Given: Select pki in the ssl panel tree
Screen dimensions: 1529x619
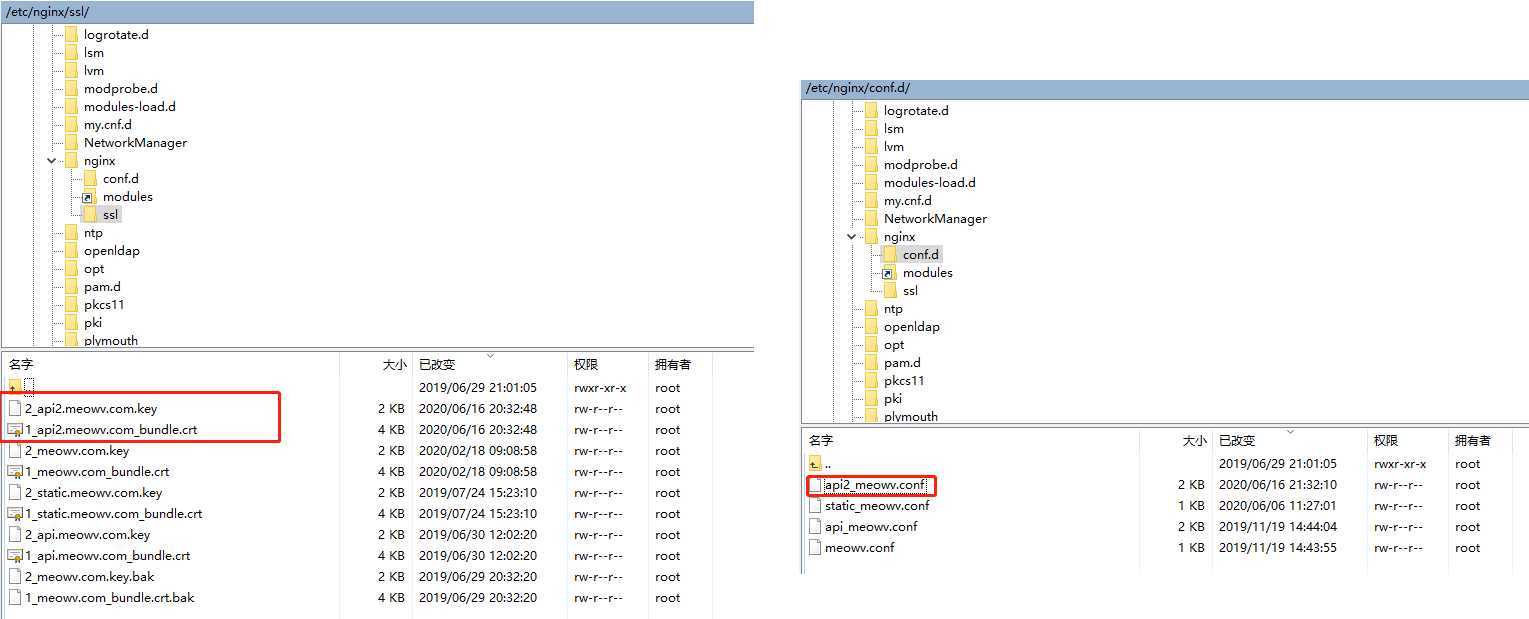Looking at the screenshot, I should [x=92, y=323].
